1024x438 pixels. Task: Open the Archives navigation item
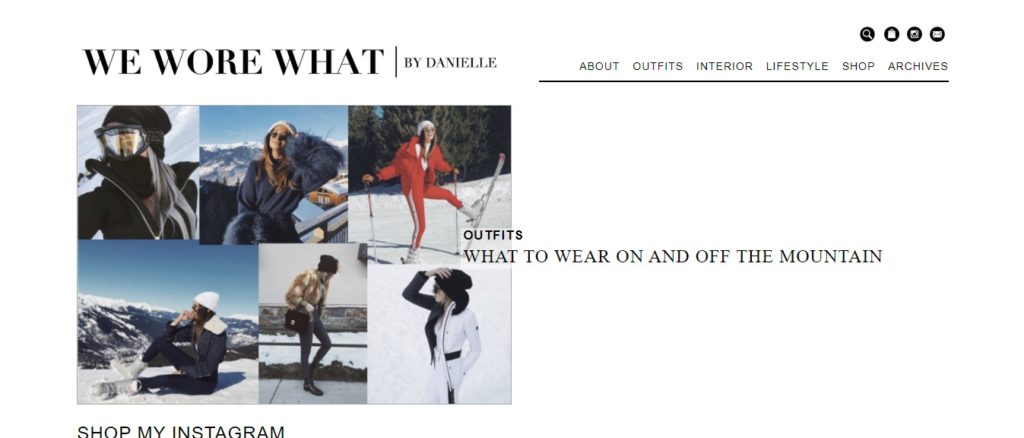coord(918,66)
